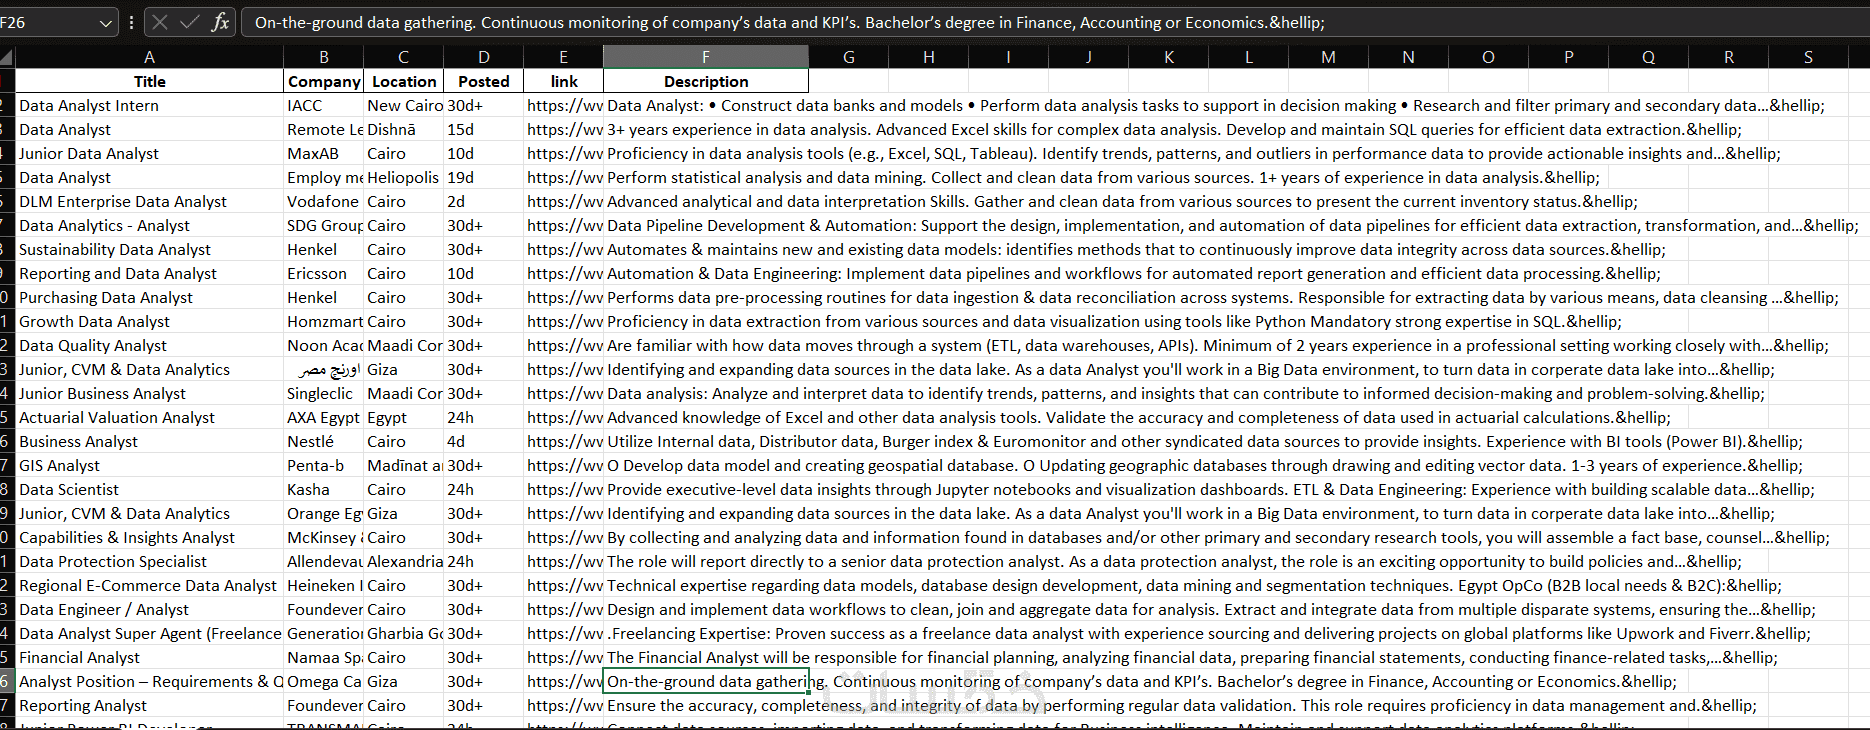Select the "Sustainability Data Analyst" cell
The image size is (1870, 730).
[x=149, y=249]
